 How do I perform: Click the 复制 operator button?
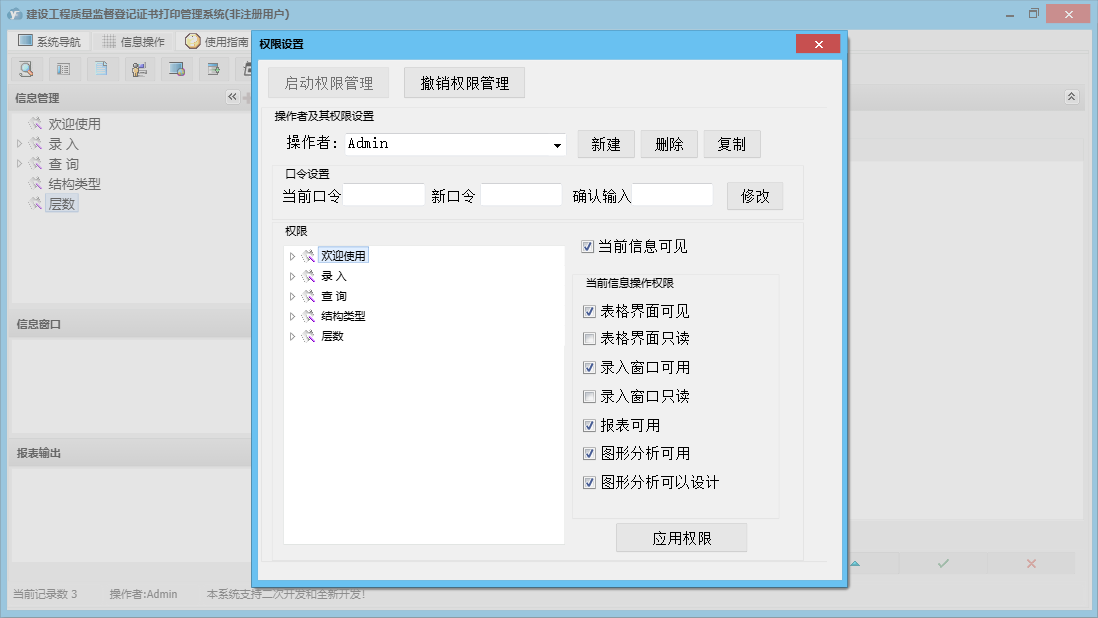tap(732, 144)
